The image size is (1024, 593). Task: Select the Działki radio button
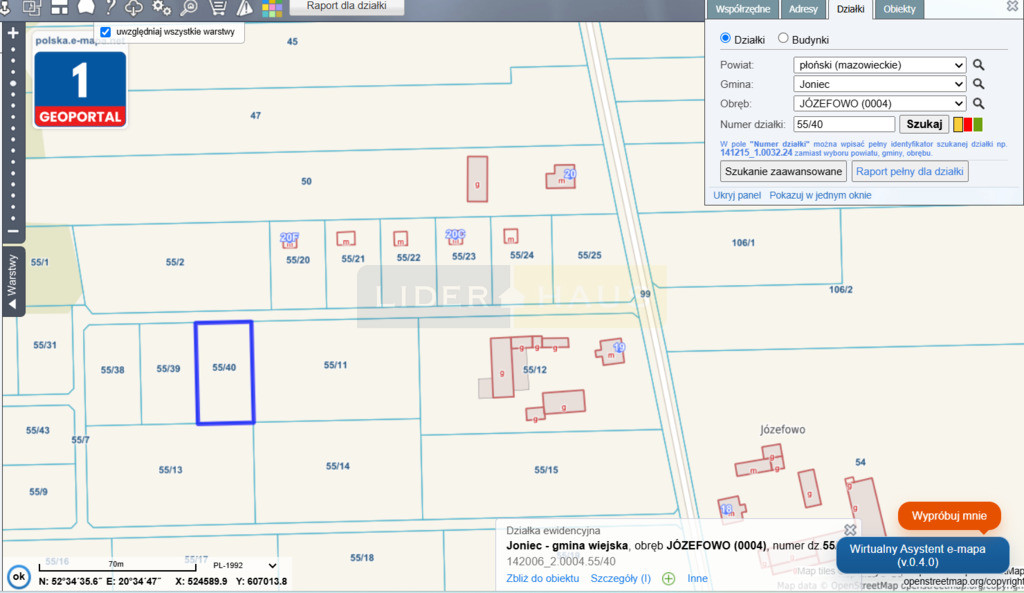[725, 38]
